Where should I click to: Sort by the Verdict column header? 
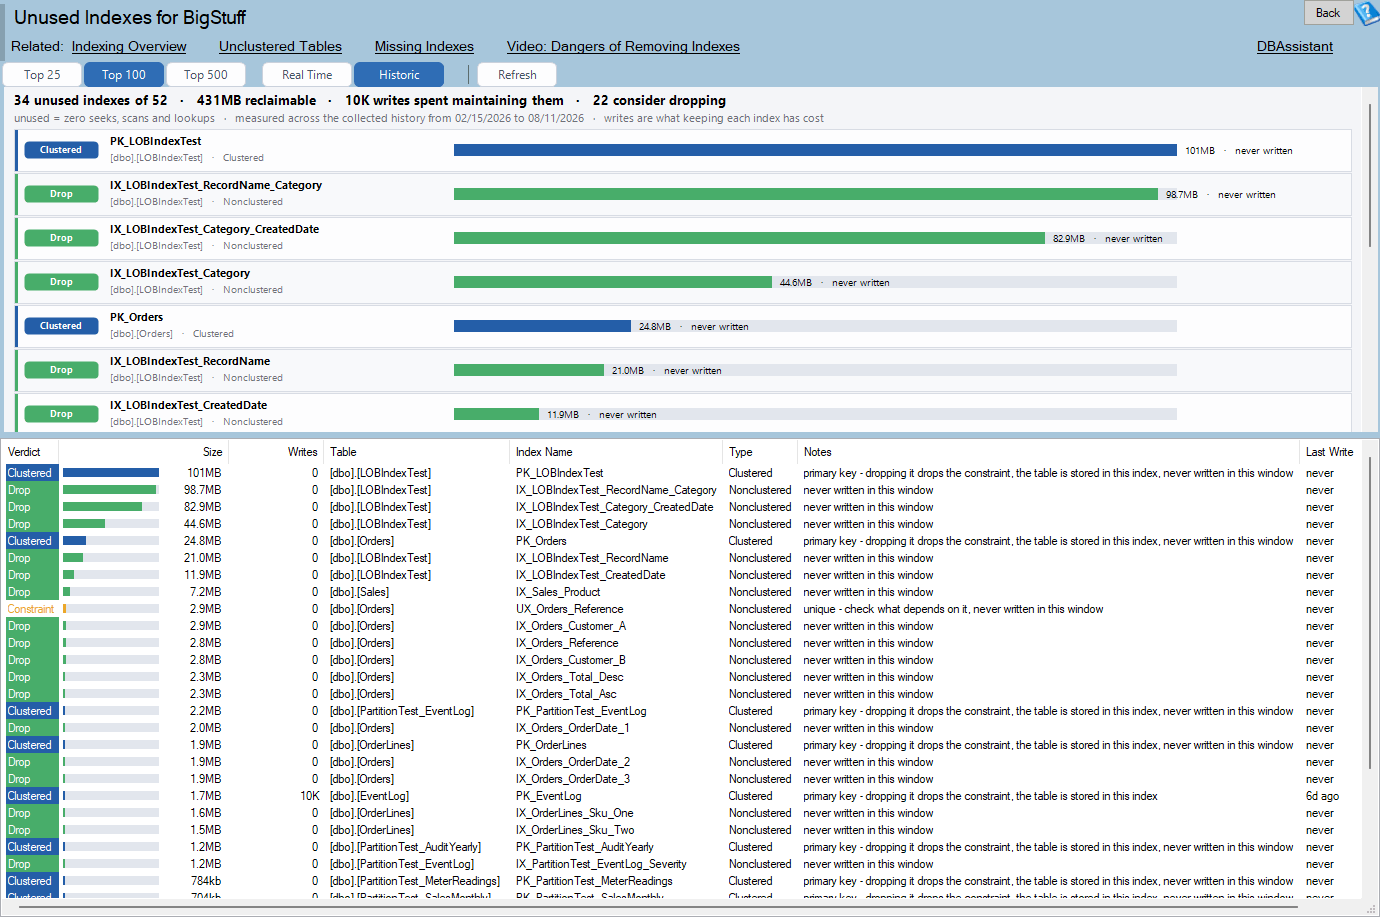click(x=30, y=452)
